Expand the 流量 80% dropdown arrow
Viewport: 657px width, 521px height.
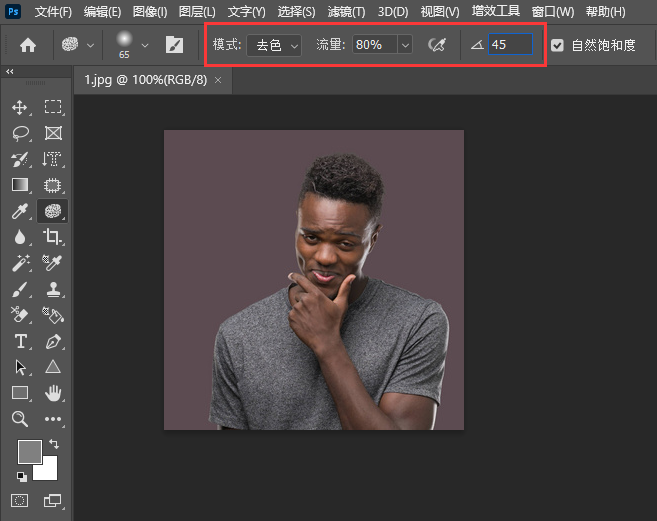(404, 45)
